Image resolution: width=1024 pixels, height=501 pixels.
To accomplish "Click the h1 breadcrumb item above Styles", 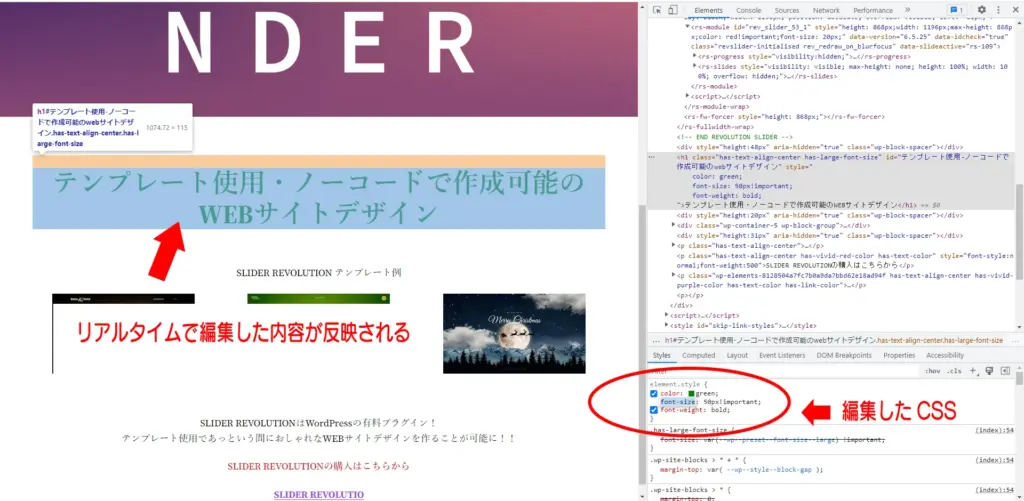I will 833,340.
